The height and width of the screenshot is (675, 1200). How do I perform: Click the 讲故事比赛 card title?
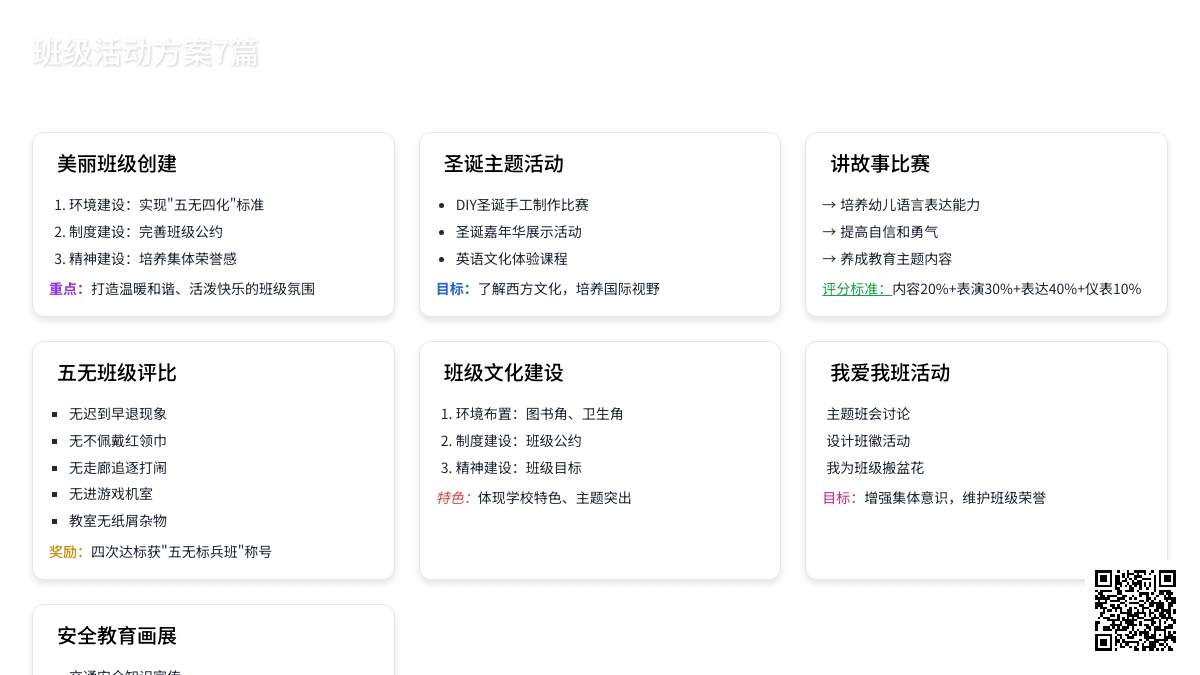pos(880,164)
